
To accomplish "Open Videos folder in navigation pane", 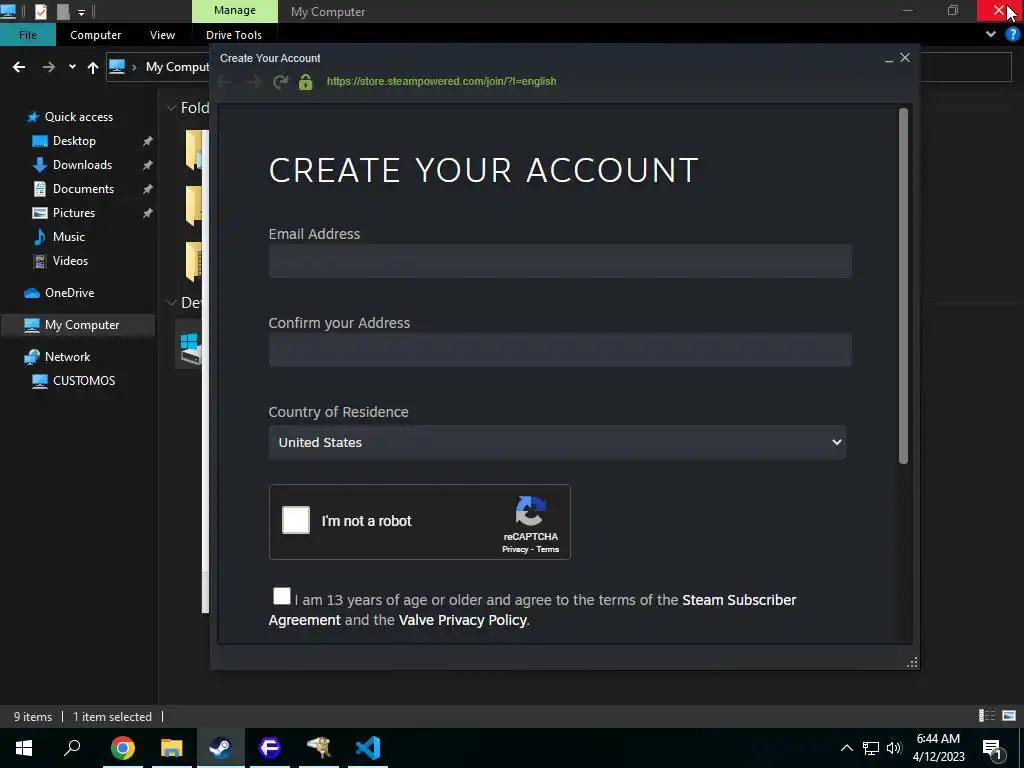I will 70,261.
